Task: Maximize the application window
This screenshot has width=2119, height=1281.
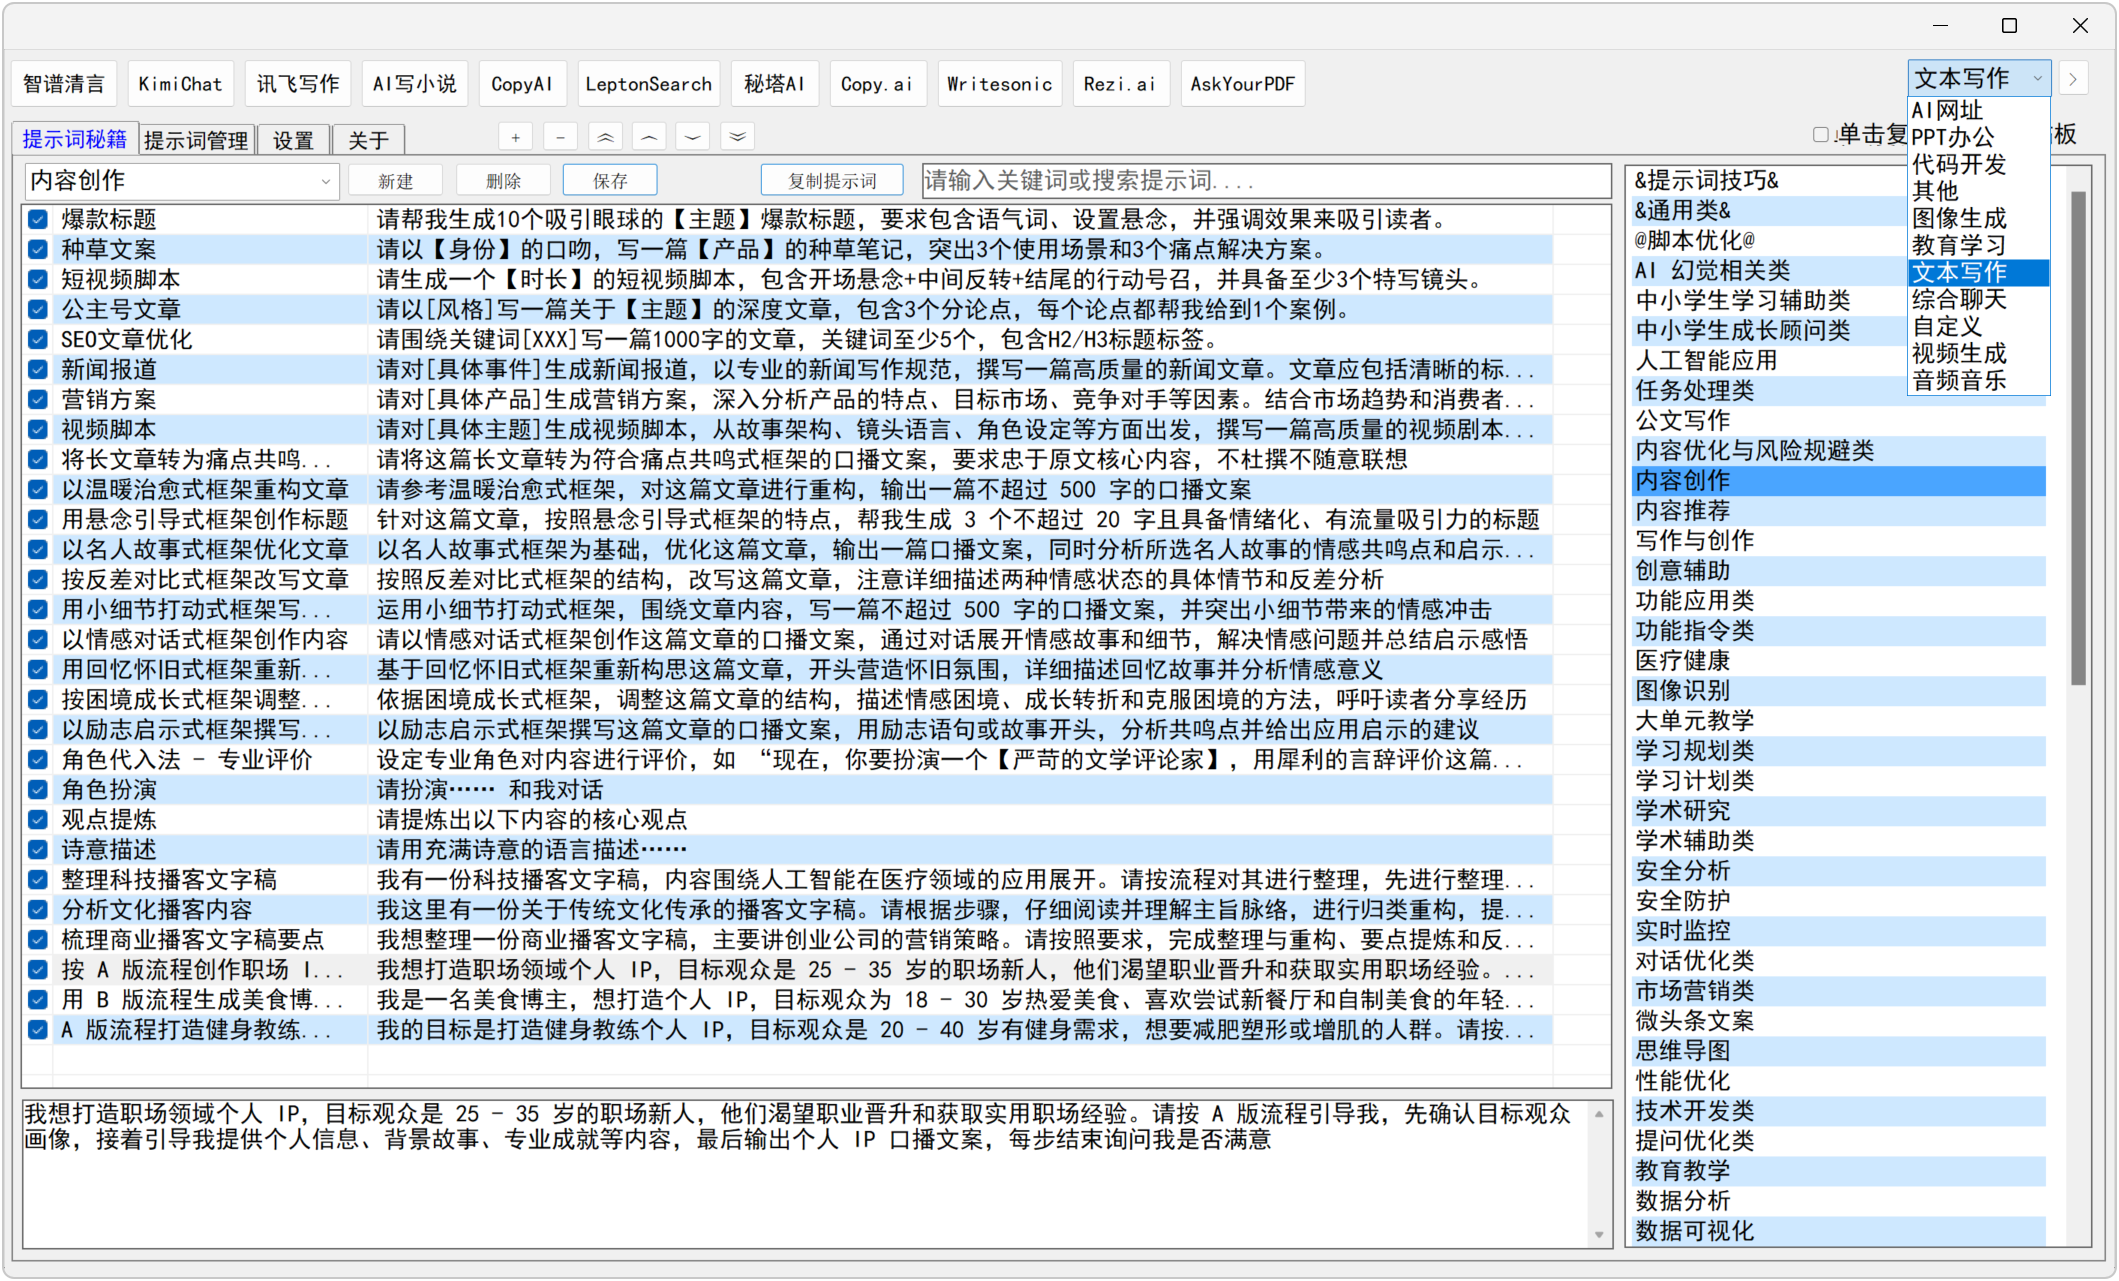Action: 2010,26
